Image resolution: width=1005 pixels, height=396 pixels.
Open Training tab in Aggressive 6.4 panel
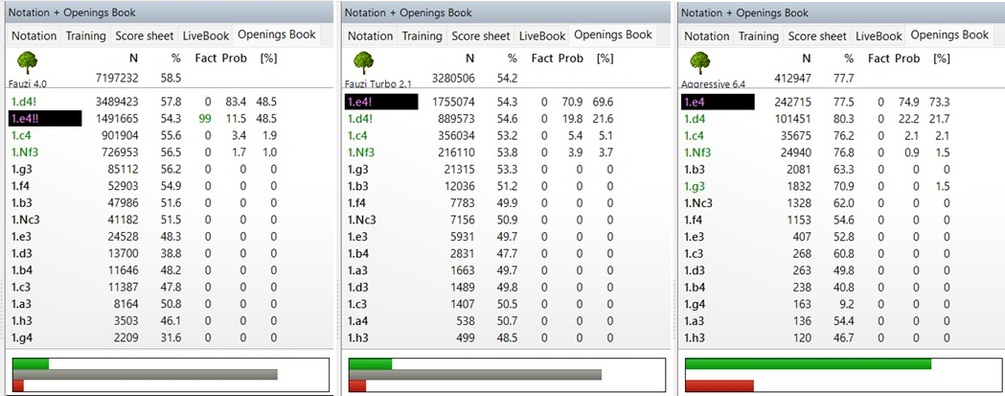click(x=759, y=36)
